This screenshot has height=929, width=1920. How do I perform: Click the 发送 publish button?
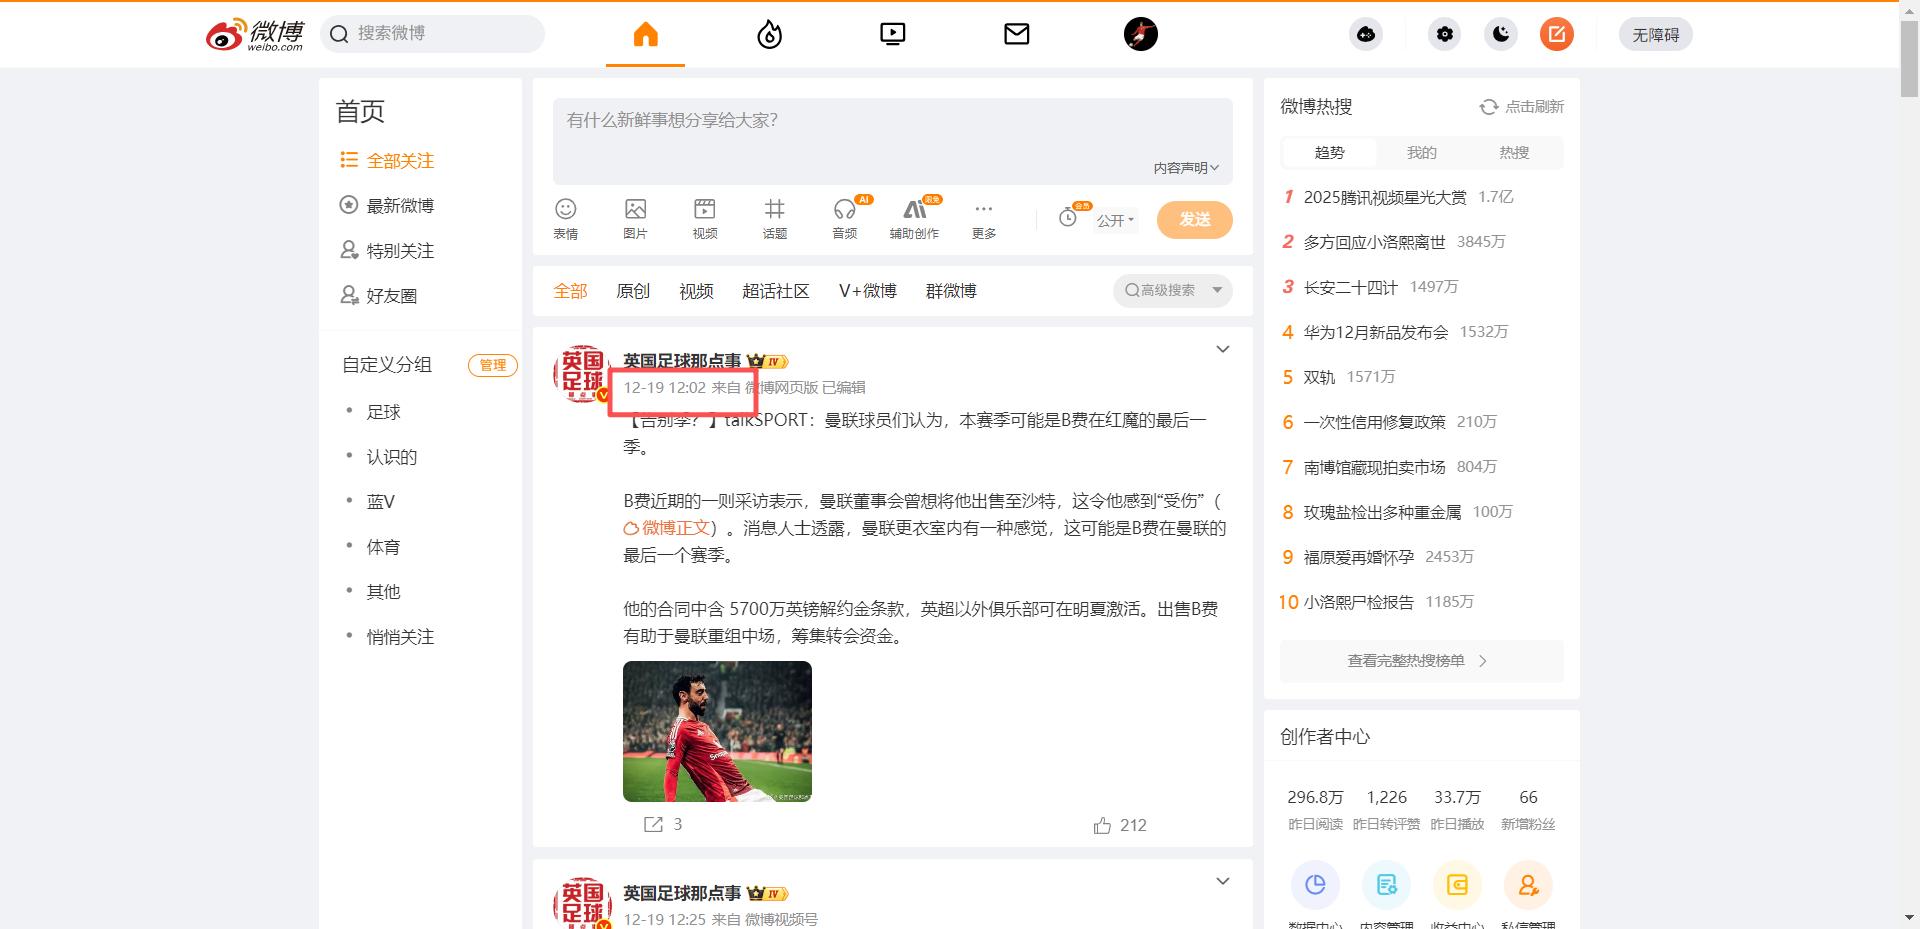coord(1193,219)
